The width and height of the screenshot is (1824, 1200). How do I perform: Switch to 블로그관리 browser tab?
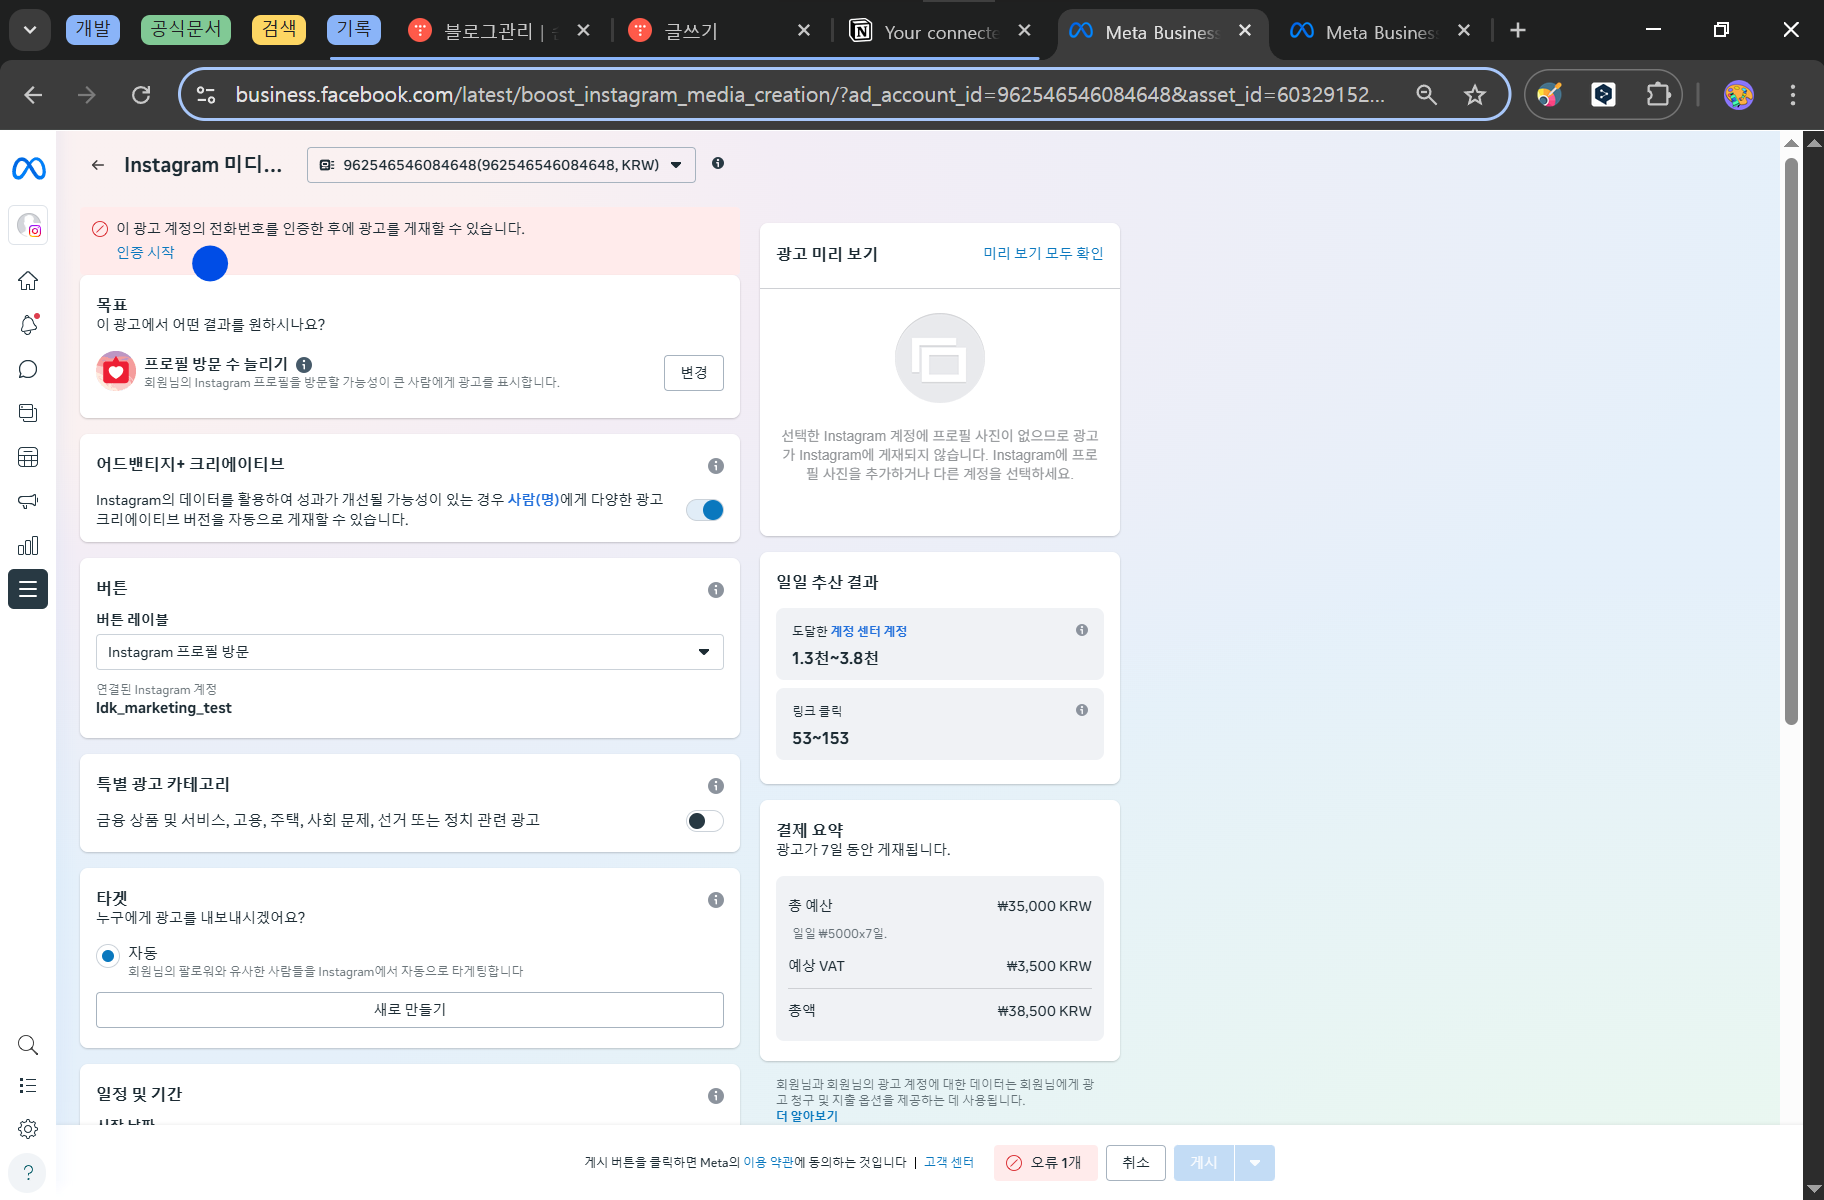click(501, 31)
